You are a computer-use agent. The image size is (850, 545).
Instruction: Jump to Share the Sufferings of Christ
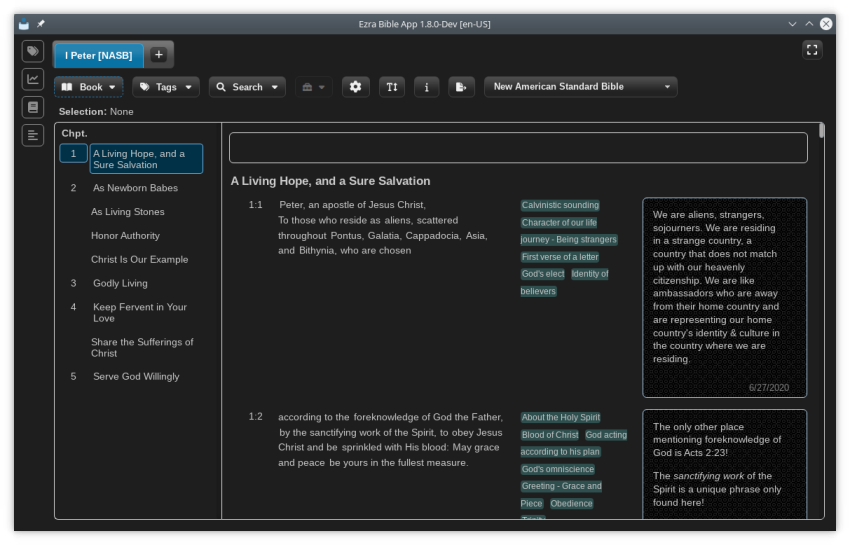142,348
